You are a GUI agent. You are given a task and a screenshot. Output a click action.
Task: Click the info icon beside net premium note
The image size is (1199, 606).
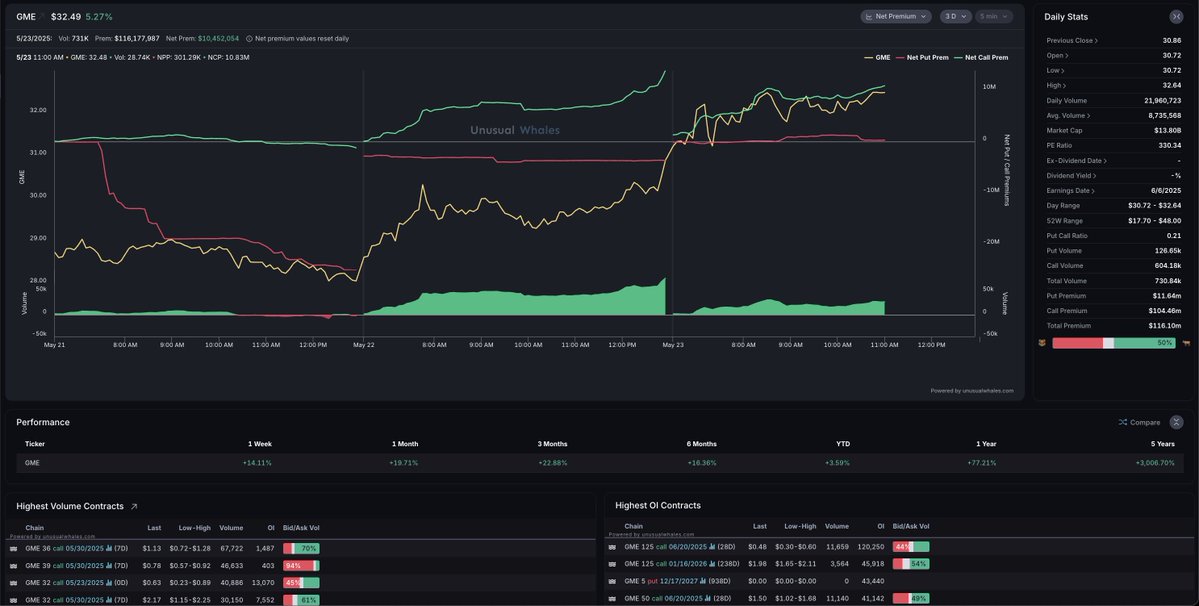249,38
